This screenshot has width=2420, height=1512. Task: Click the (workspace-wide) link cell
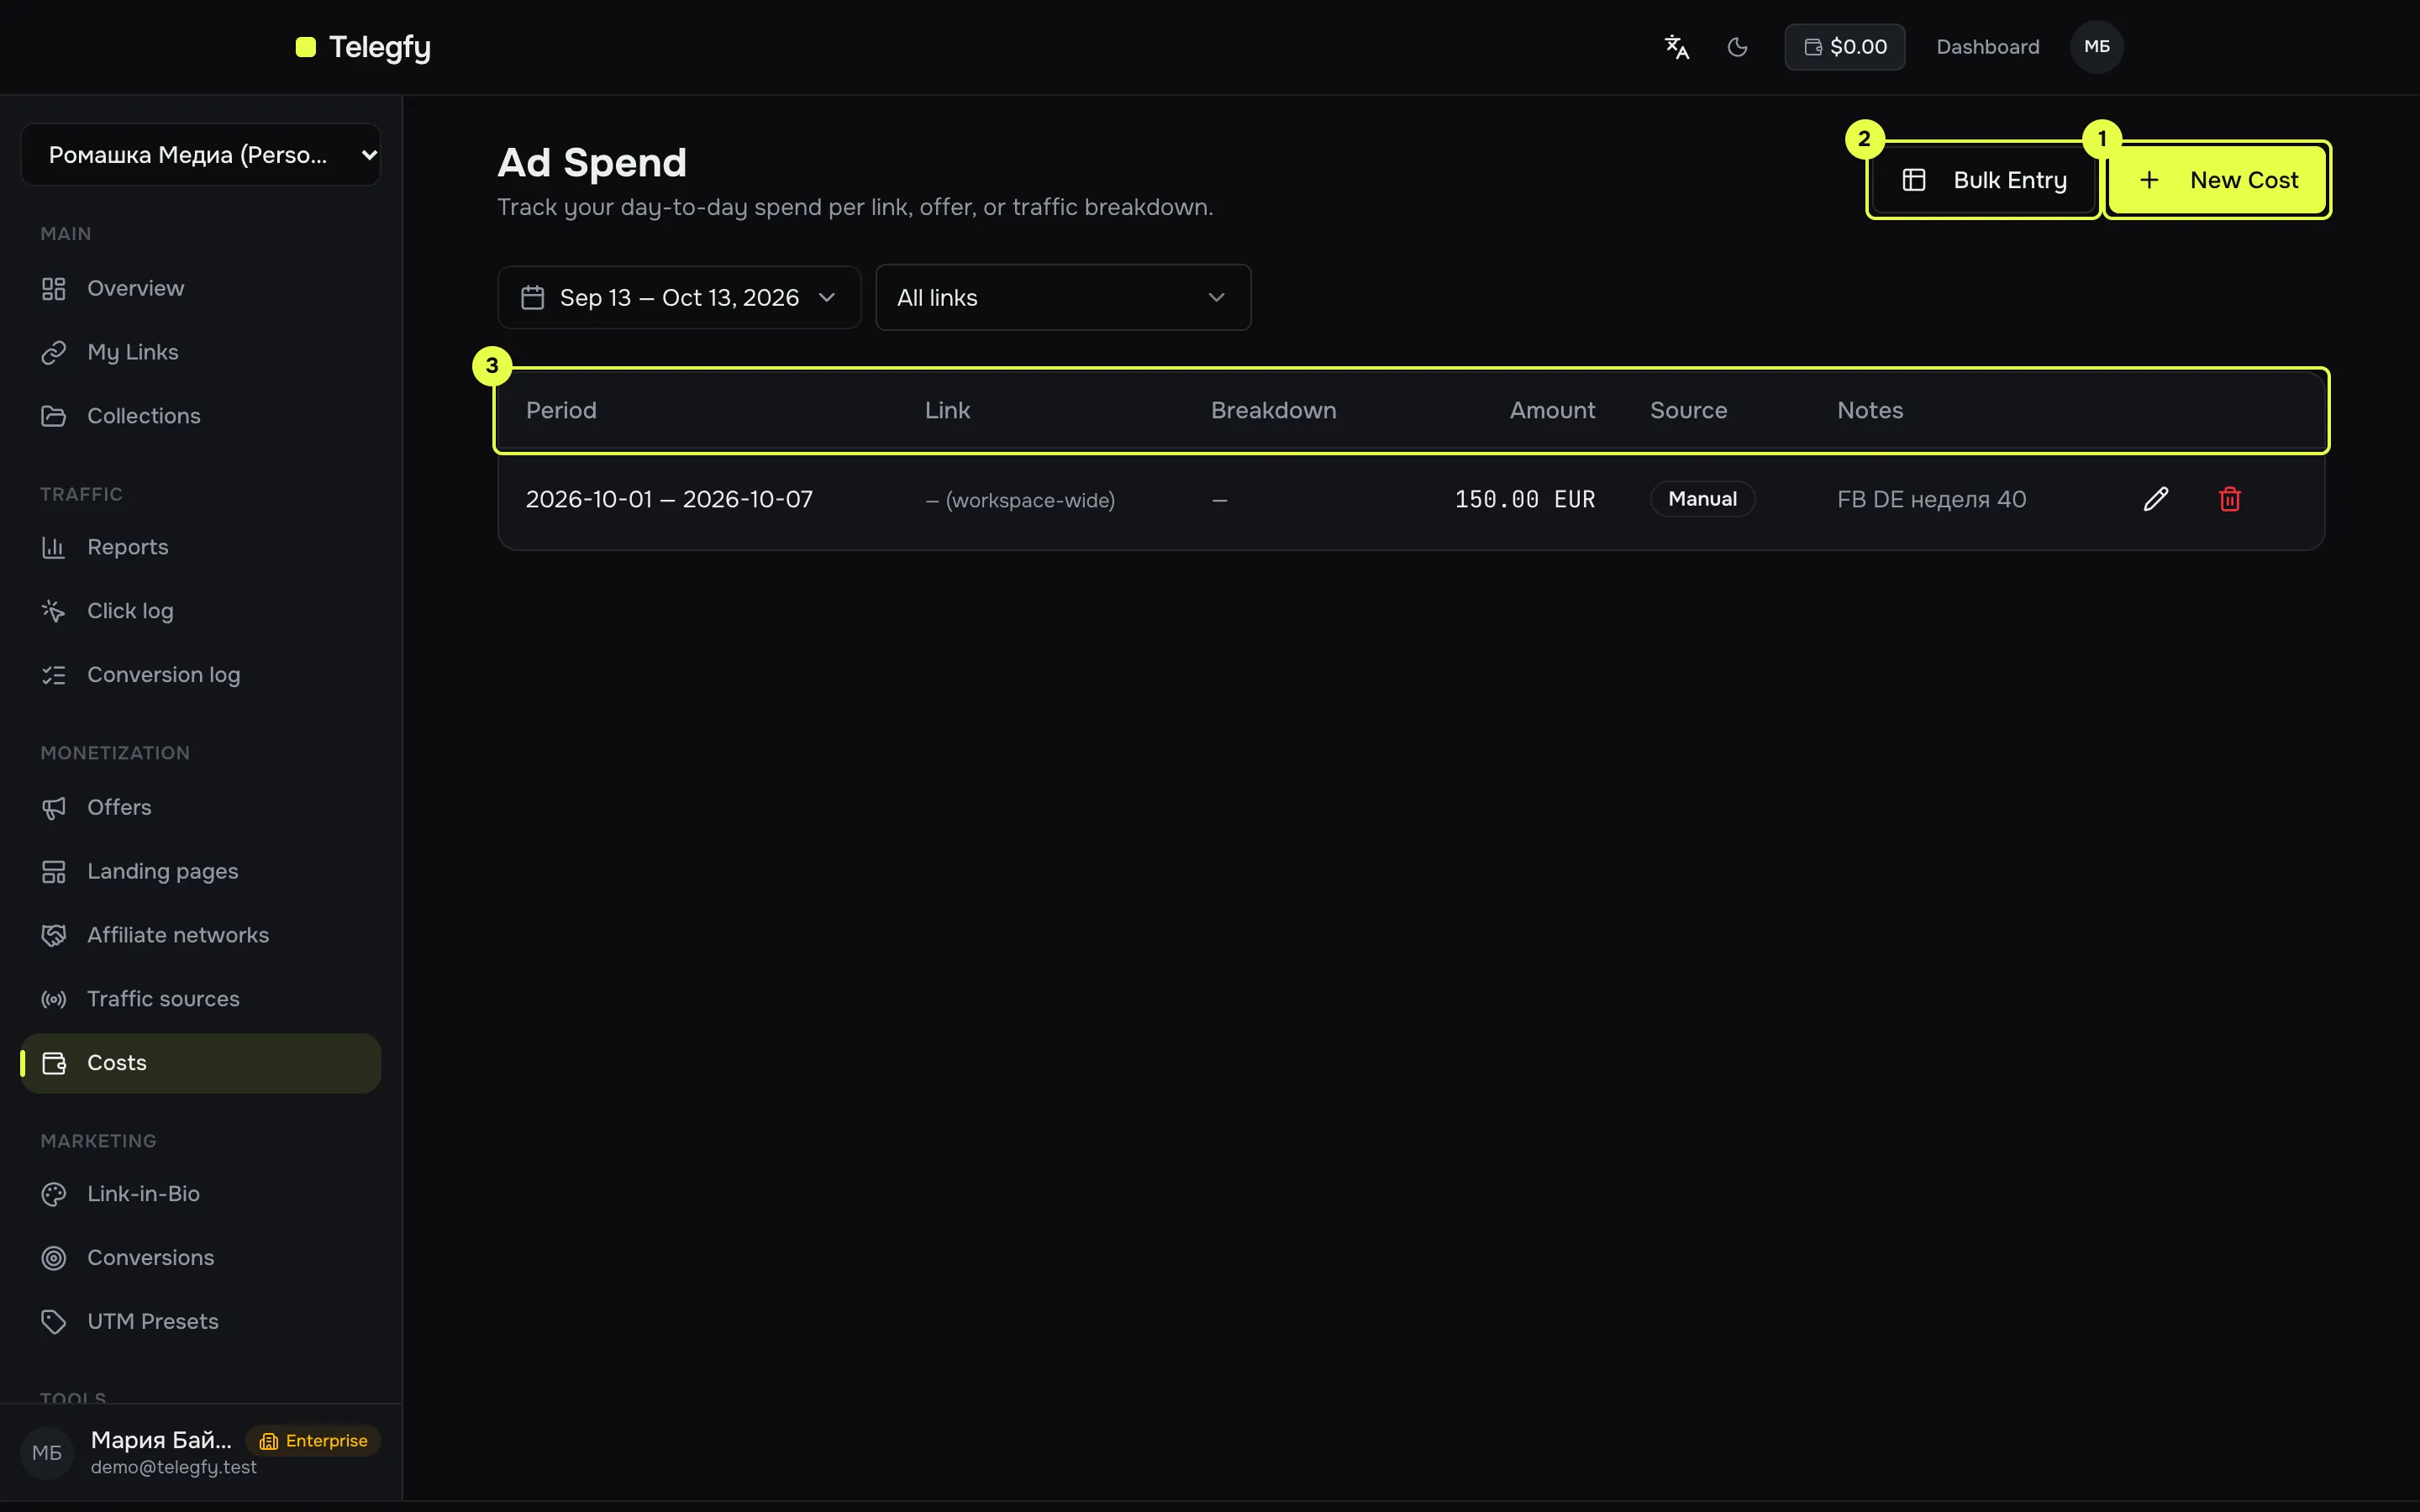(1020, 500)
